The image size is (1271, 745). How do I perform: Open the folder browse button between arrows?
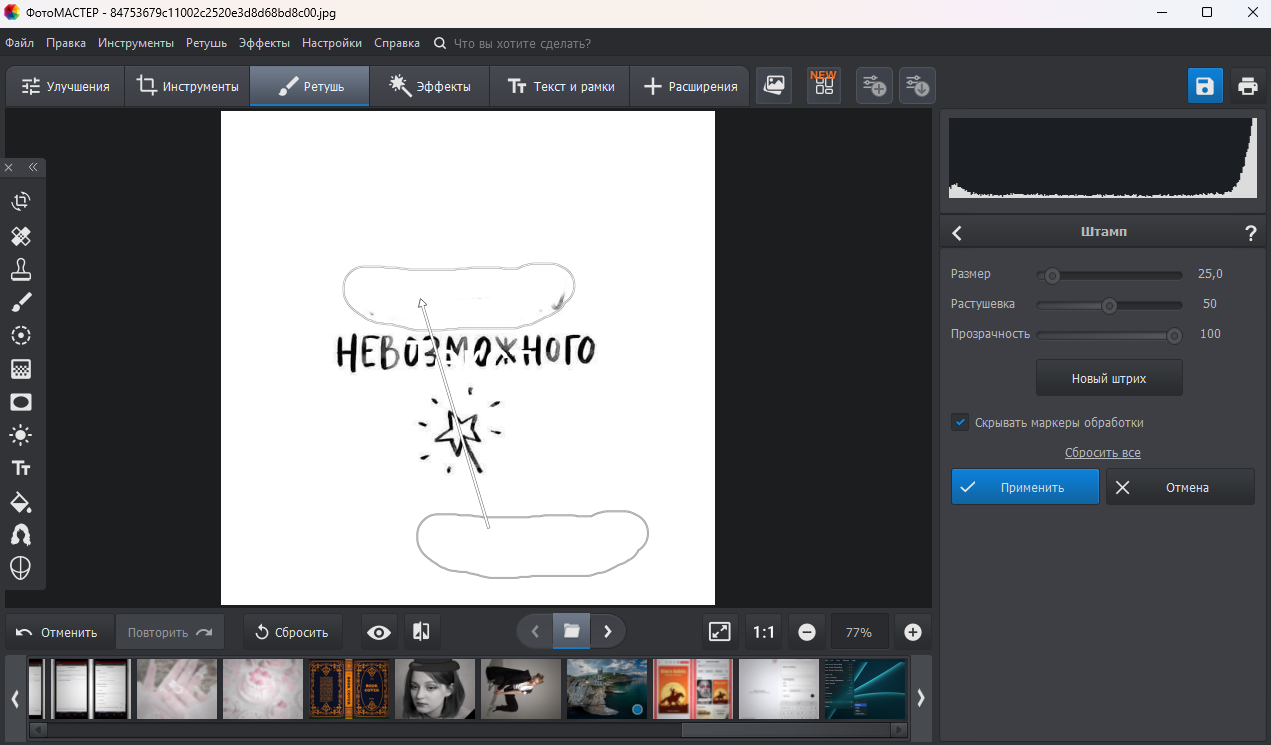(571, 631)
